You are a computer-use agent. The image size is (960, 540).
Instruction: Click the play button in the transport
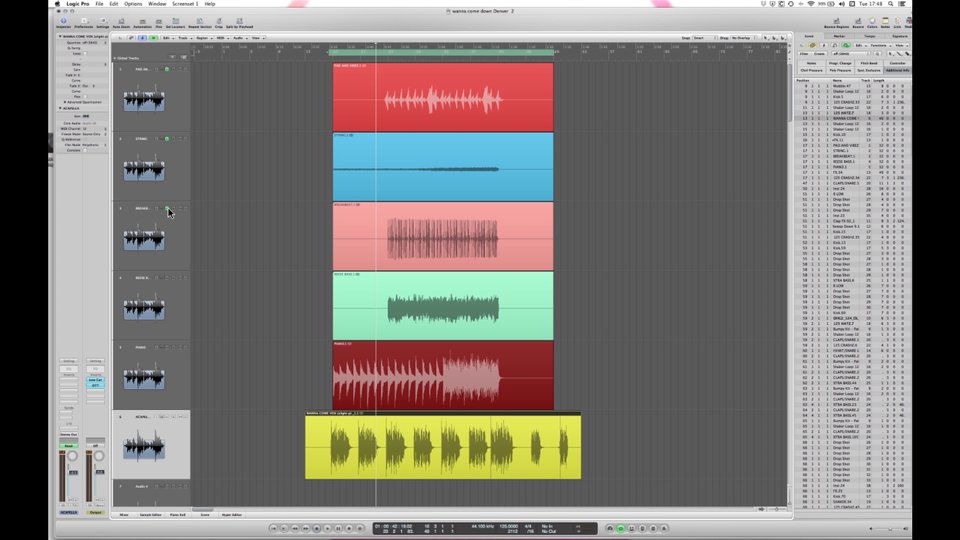pyautogui.click(x=328, y=528)
